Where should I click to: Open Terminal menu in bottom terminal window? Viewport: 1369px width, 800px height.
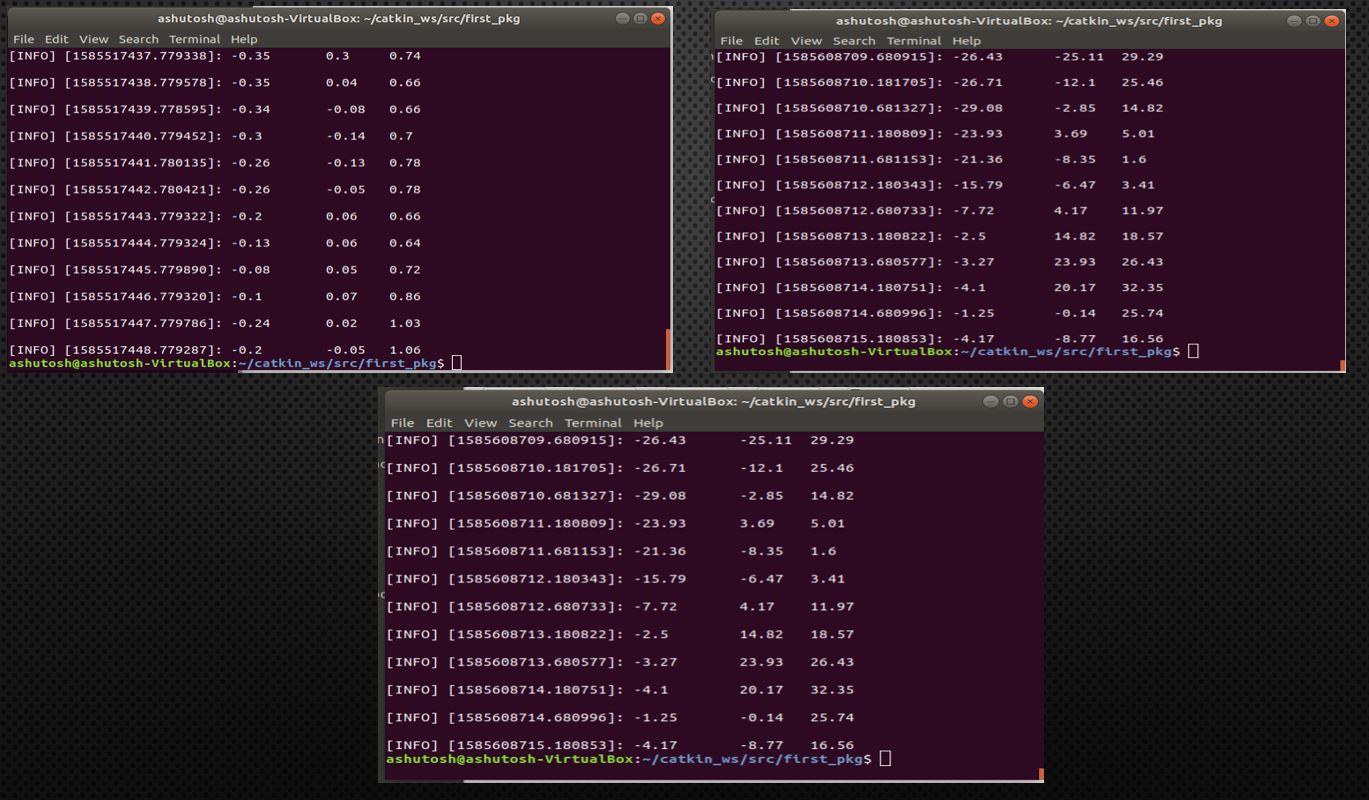tap(593, 423)
